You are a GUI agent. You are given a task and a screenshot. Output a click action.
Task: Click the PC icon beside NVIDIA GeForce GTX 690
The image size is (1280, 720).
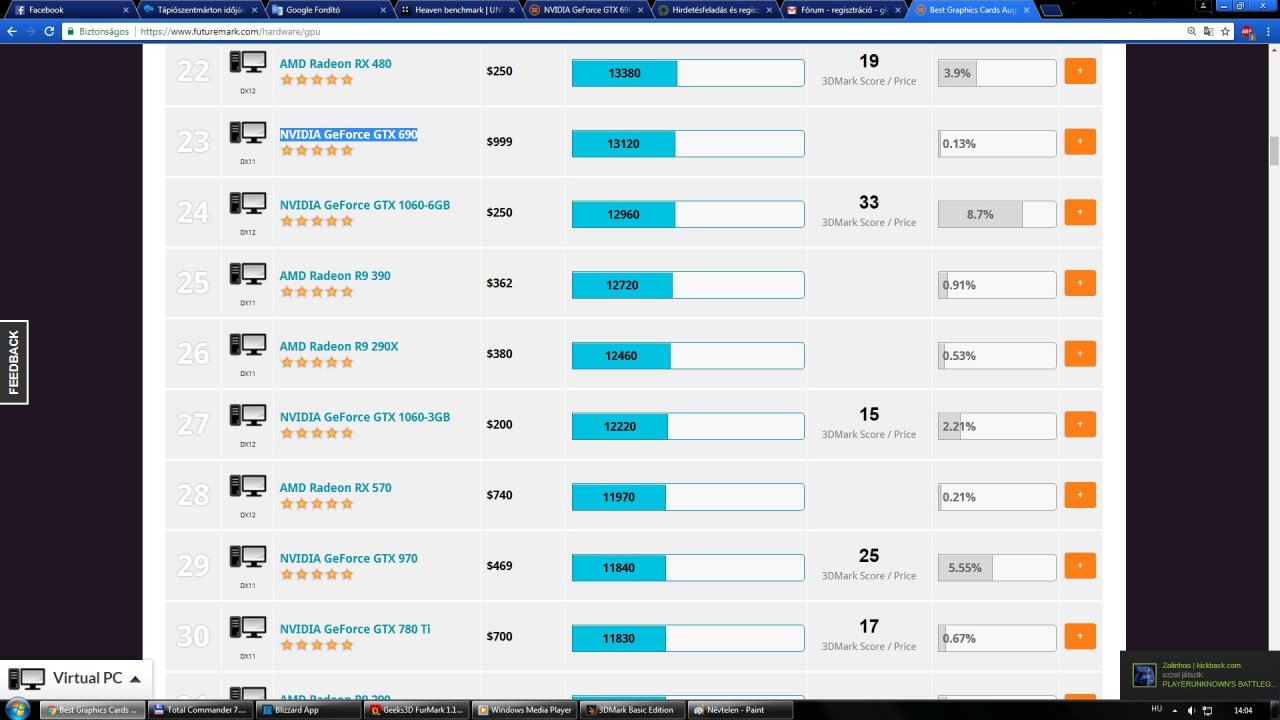point(248,133)
